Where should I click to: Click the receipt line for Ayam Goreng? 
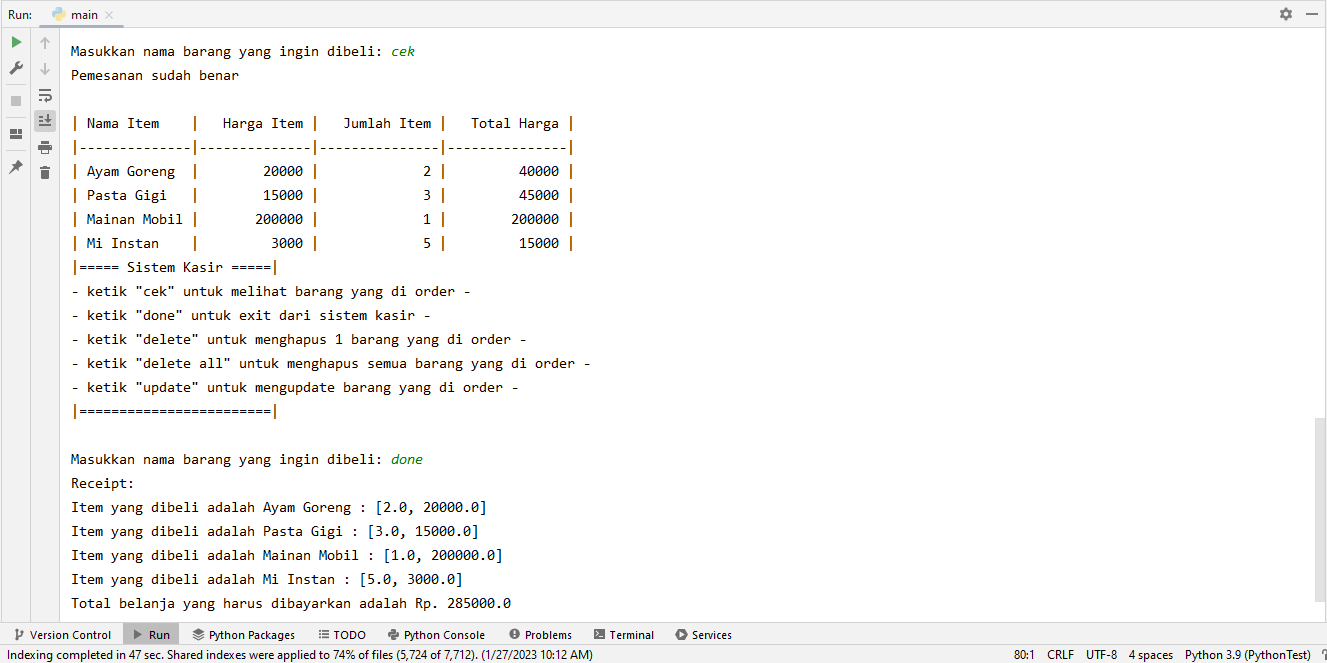(279, 508)
